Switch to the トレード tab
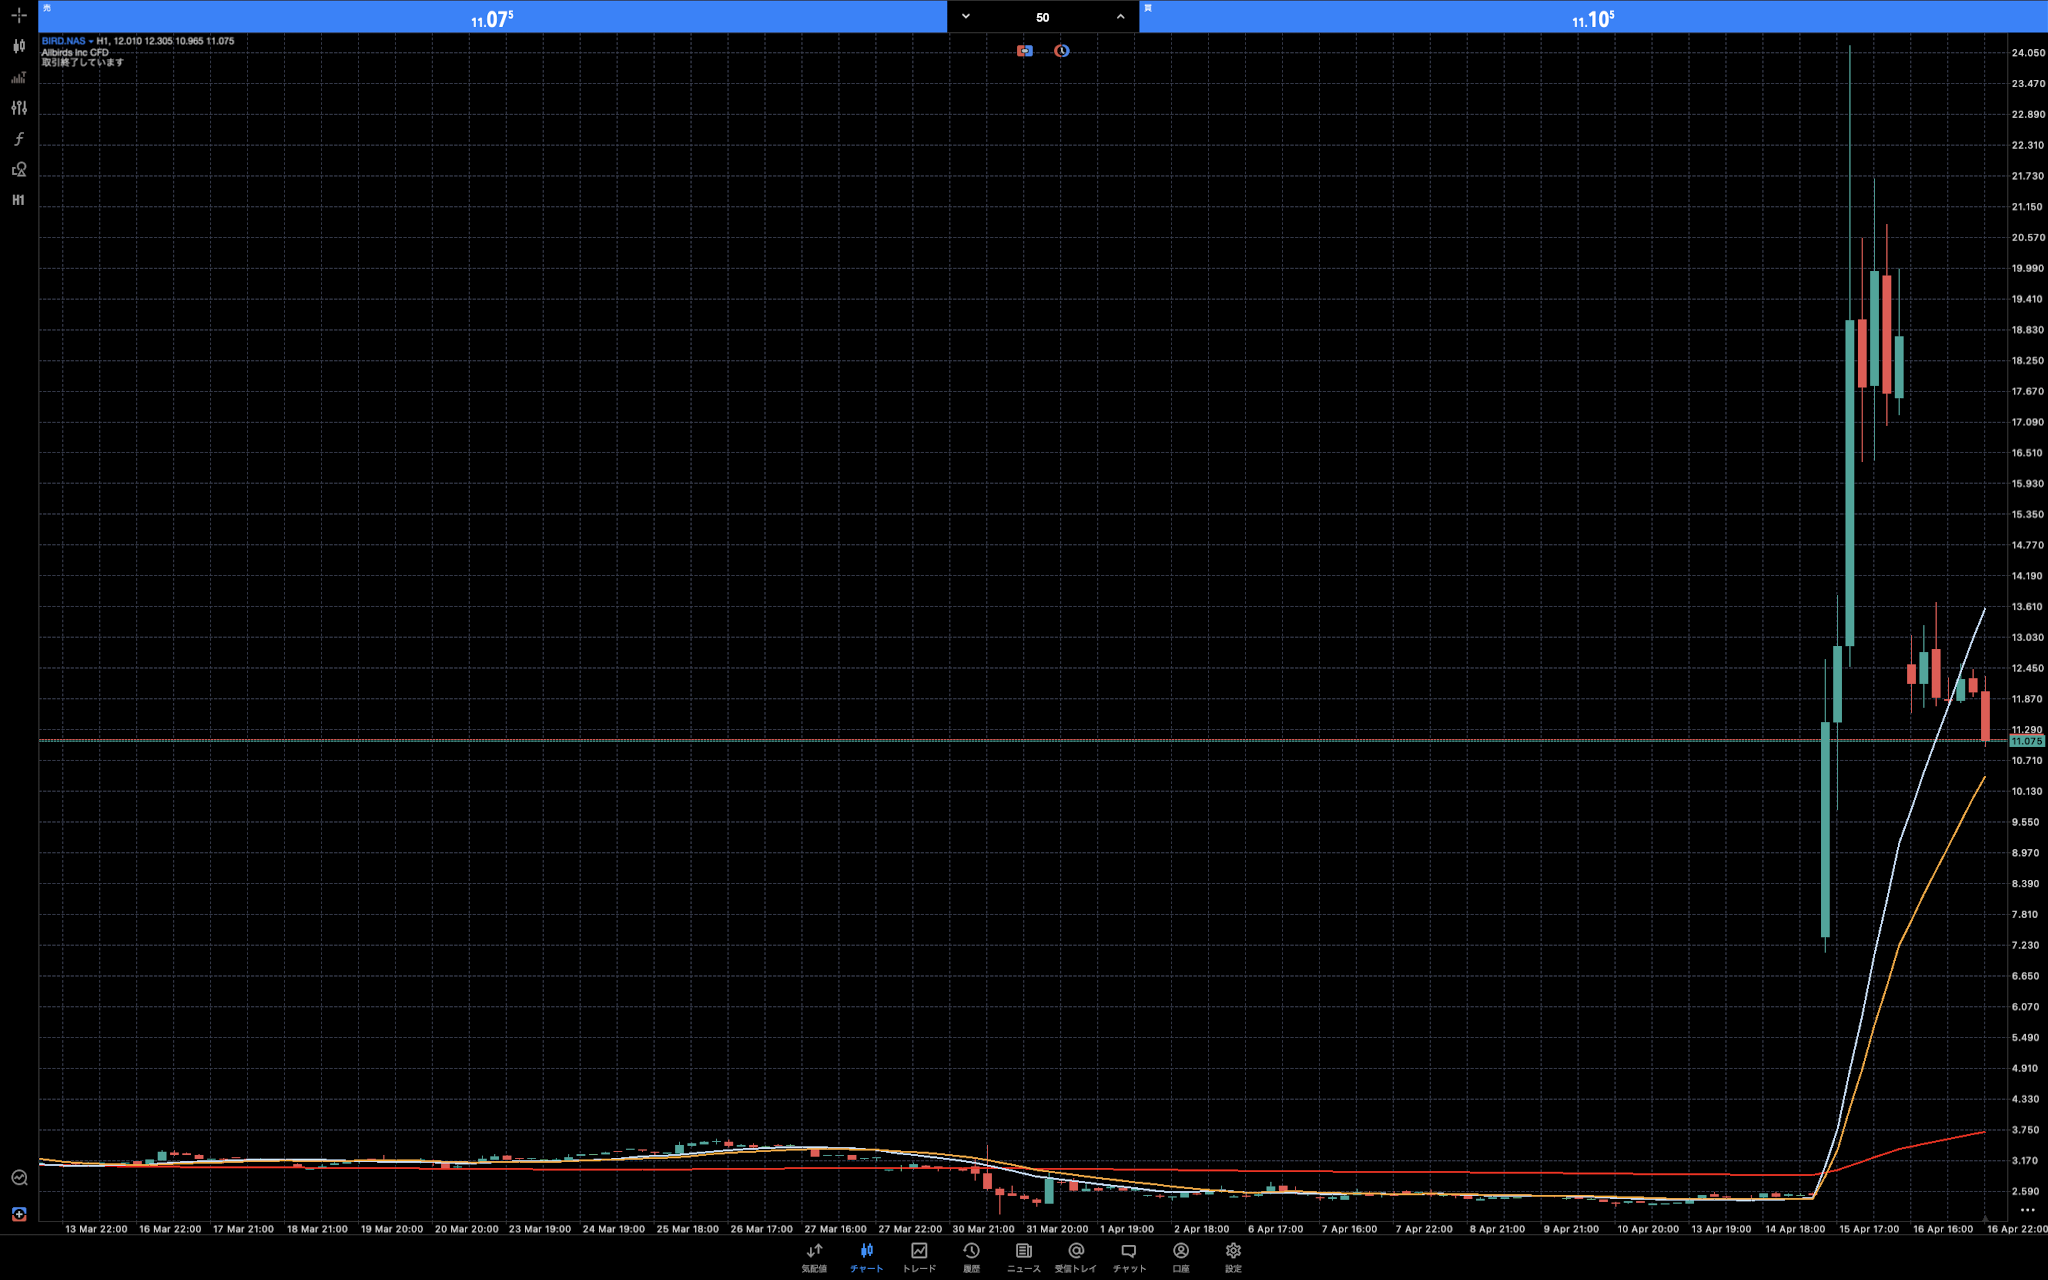Image resolution: width=2048 pixels, height=1280 pixels. tap(919, 1257)
